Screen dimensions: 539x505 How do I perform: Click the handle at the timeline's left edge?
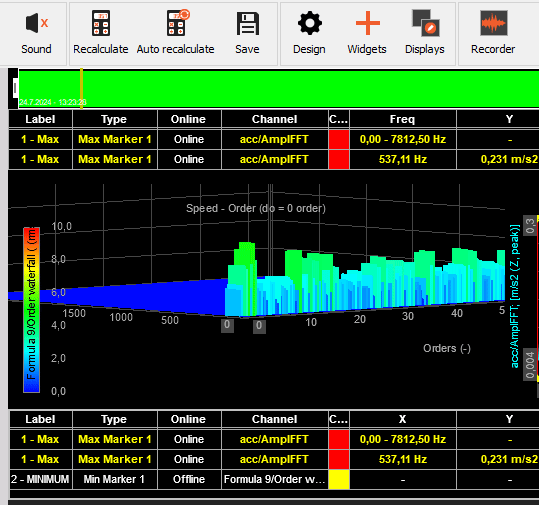[x=15, y=88]
